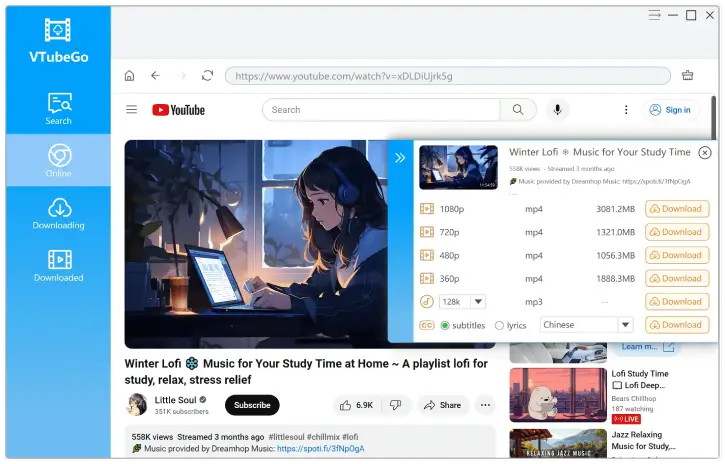
Task: Reload the page with refresh icon
Action: pos(208,76)
